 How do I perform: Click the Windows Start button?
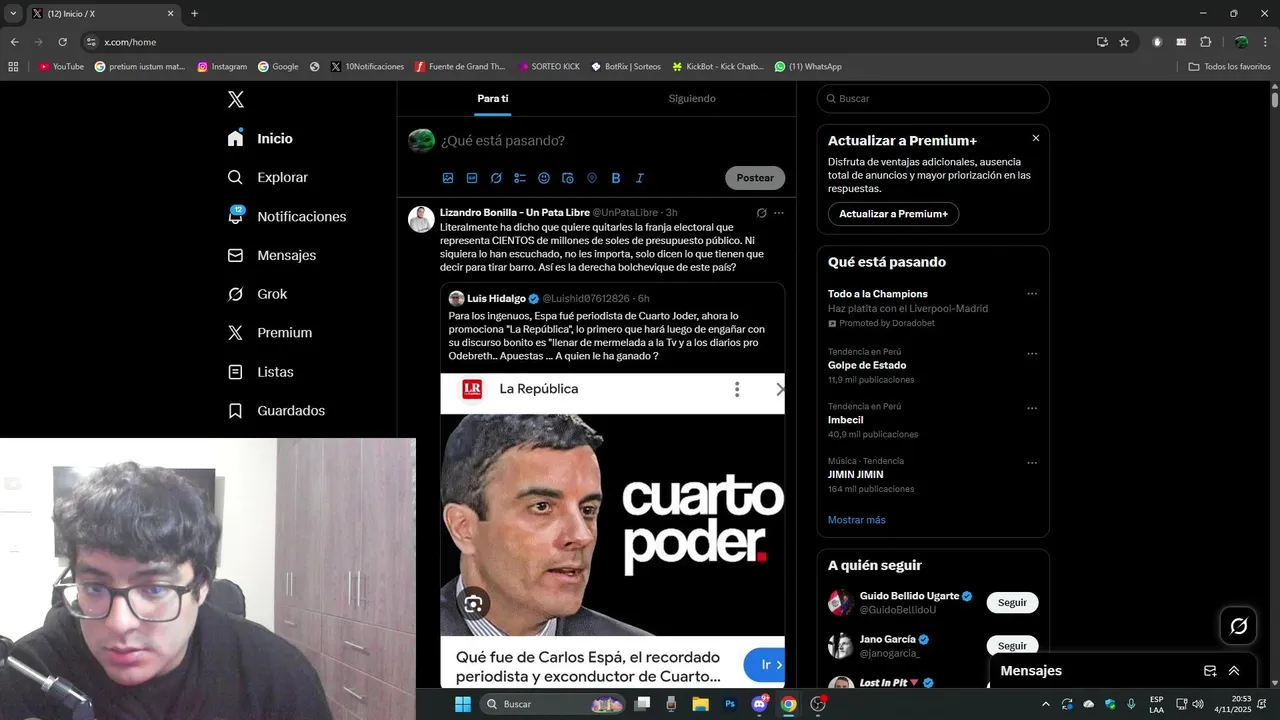point(463,704)
